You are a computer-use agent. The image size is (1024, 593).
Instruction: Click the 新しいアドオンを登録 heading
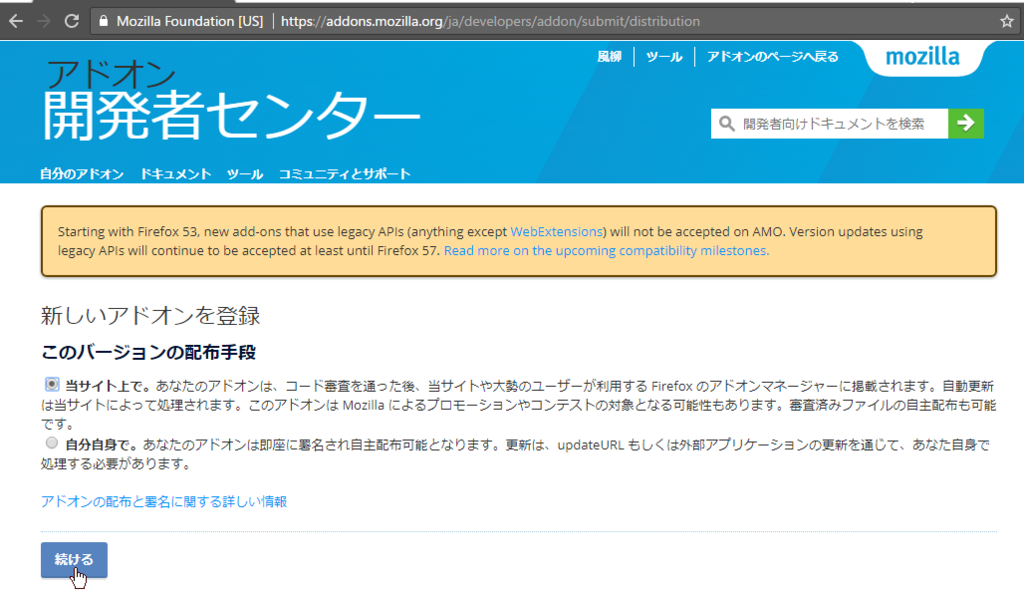point(150,315)
